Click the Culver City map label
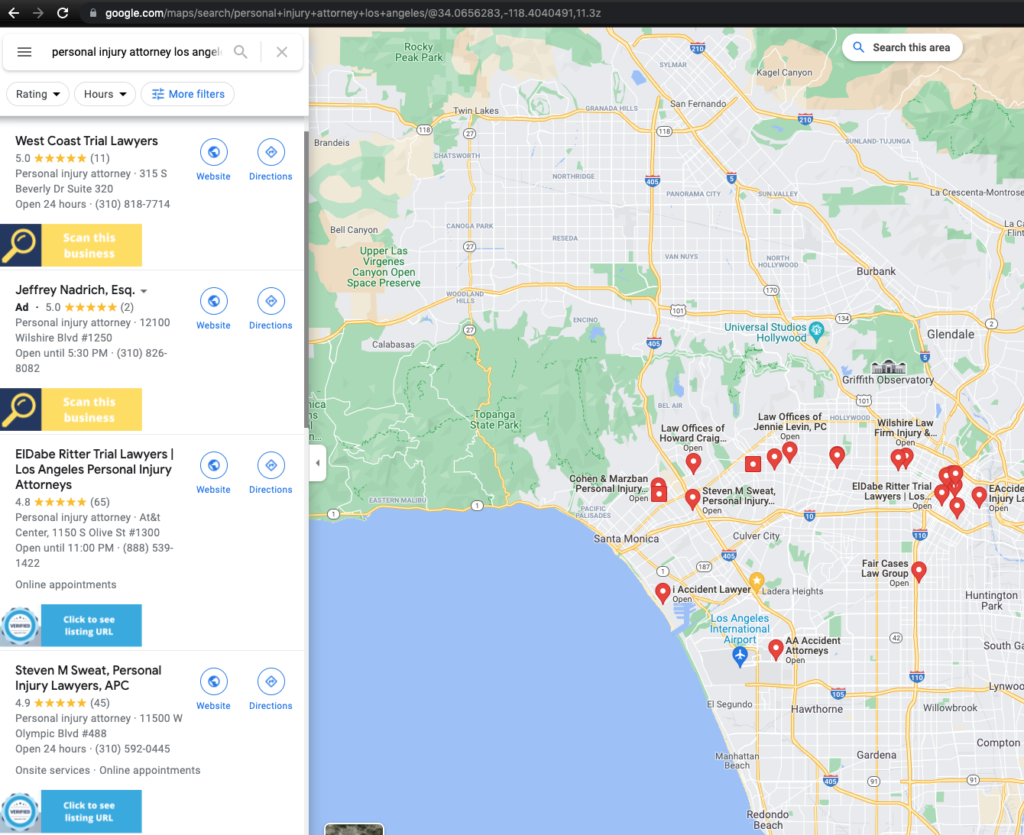 (x=756, y=536)
